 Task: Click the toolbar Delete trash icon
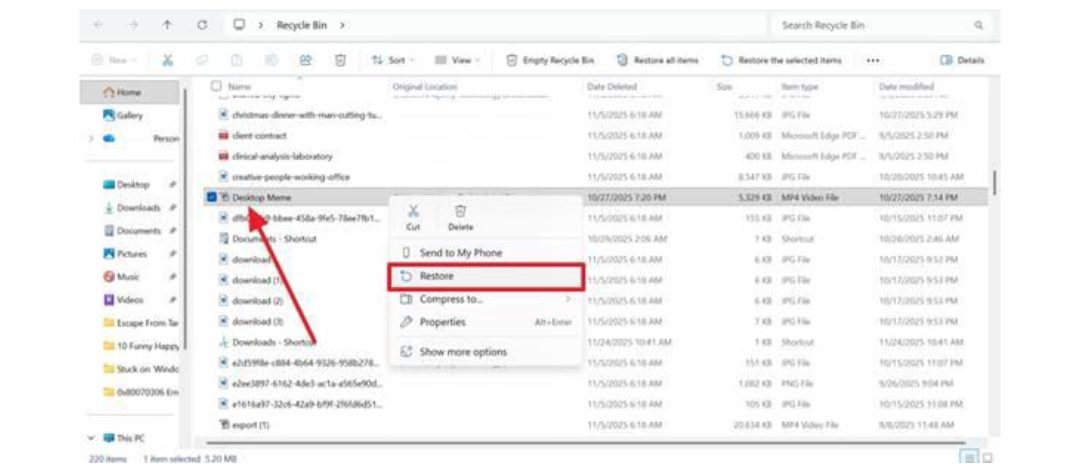pos(340,61)
